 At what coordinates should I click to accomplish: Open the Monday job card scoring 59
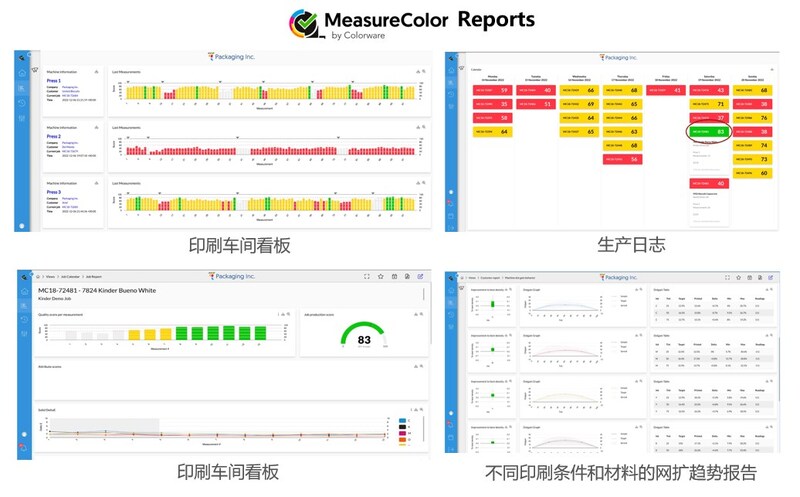pyautogui.click(x=492, y=90)
